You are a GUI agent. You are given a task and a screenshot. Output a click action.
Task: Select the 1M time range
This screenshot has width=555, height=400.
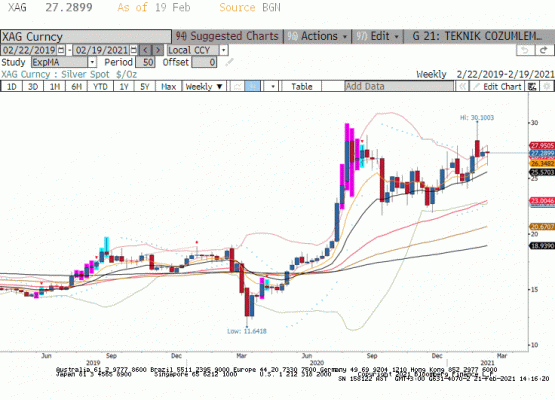click(55, 86)
